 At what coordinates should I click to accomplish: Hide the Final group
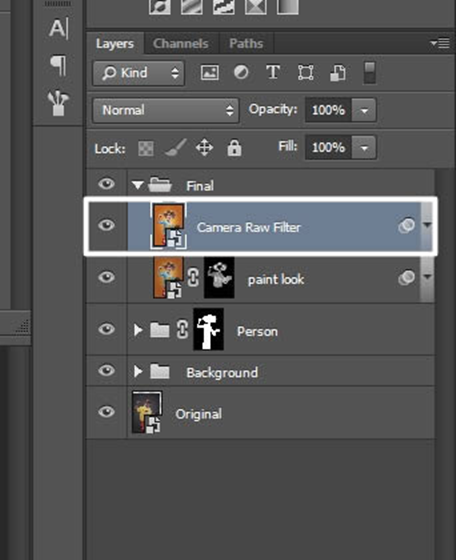pyautogui.click(x=106, y=184)
